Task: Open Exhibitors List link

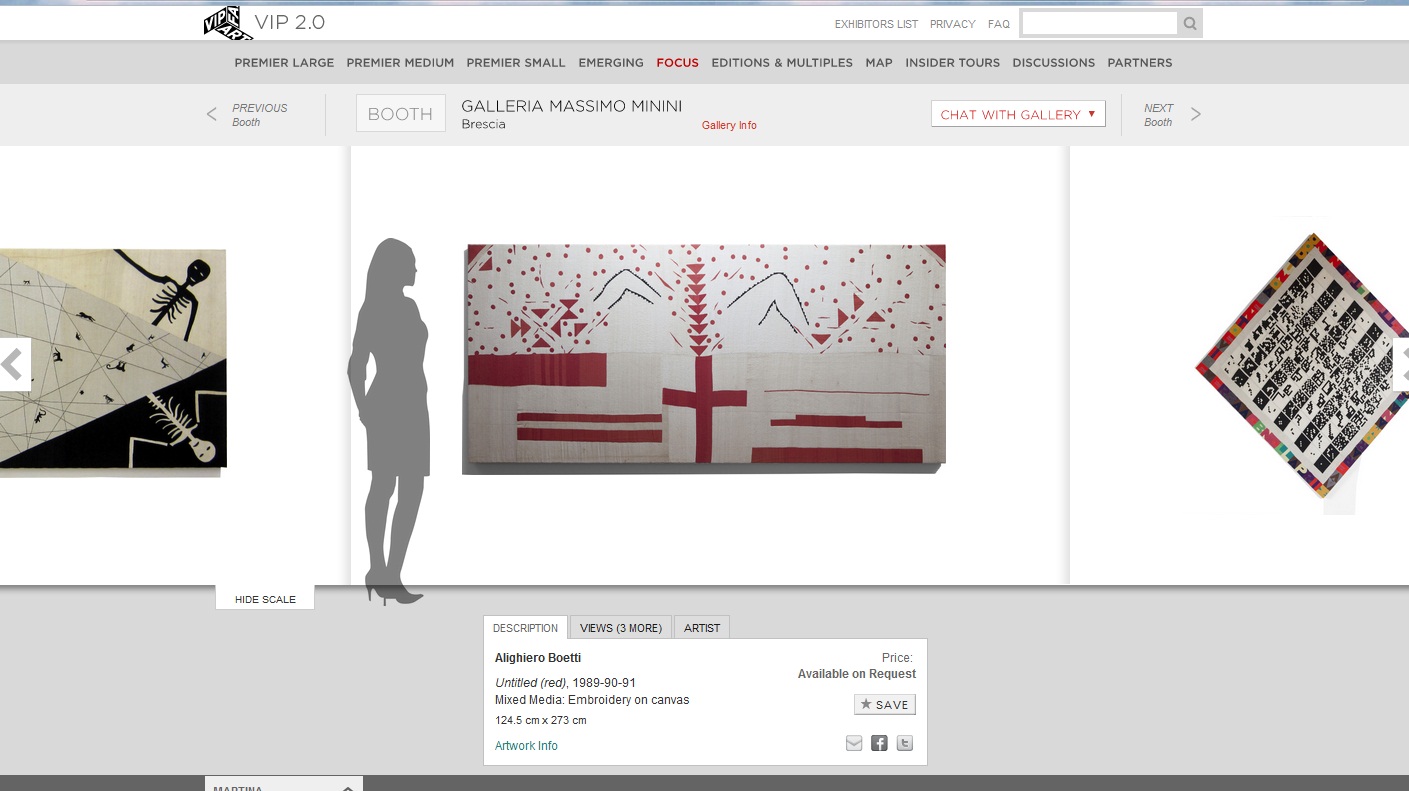Action: [x=876, y=24]
